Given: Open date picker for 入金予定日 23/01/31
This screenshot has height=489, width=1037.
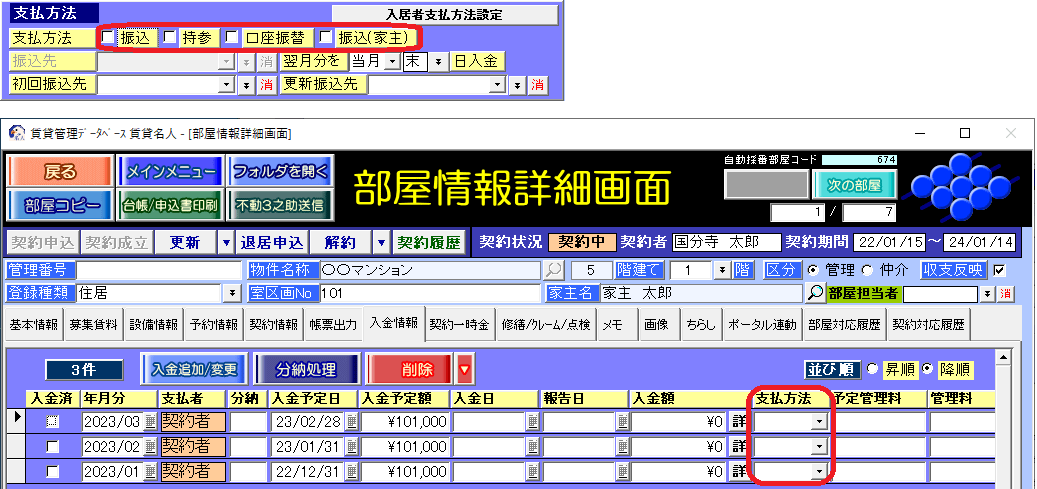Looking at the screenshot, I should [x=347, y=446].
